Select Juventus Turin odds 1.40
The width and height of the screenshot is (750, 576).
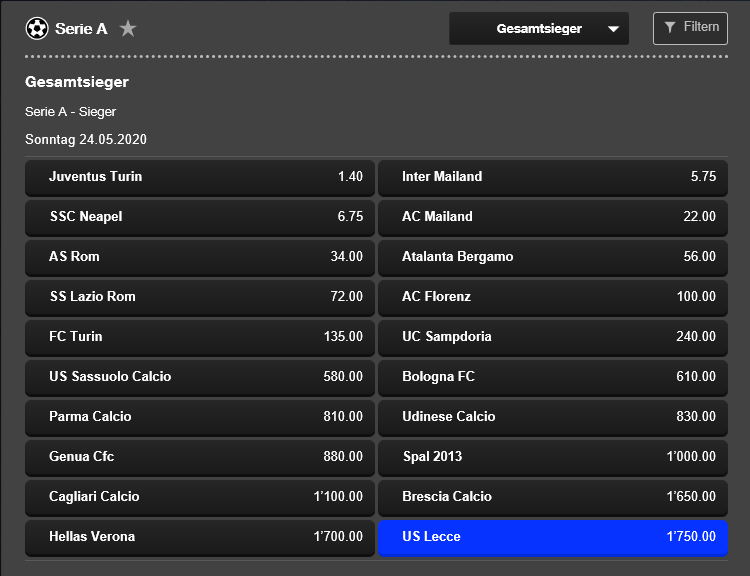click(x=200, y=177)
